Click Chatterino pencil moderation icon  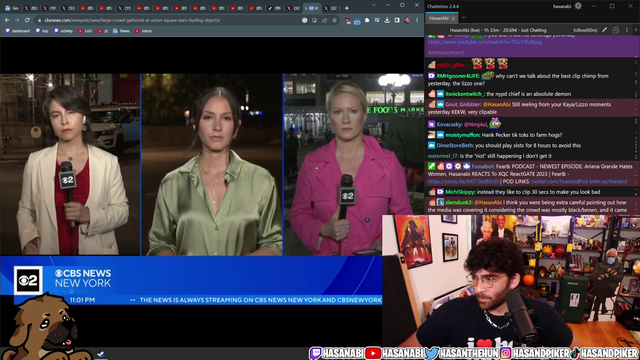tap(604, 30)
